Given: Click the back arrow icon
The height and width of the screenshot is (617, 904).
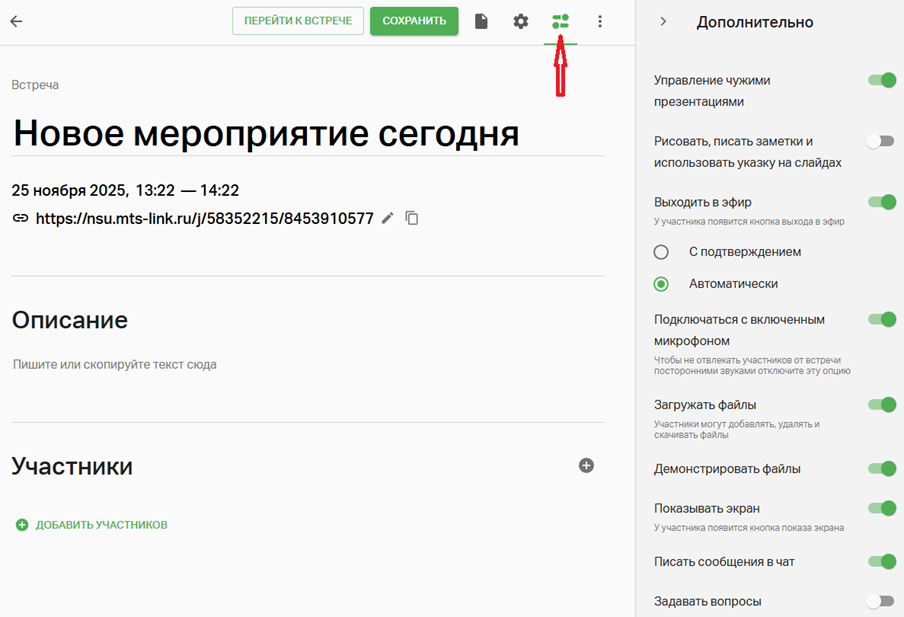Looking at the screenshot, I should pos(16,21).
